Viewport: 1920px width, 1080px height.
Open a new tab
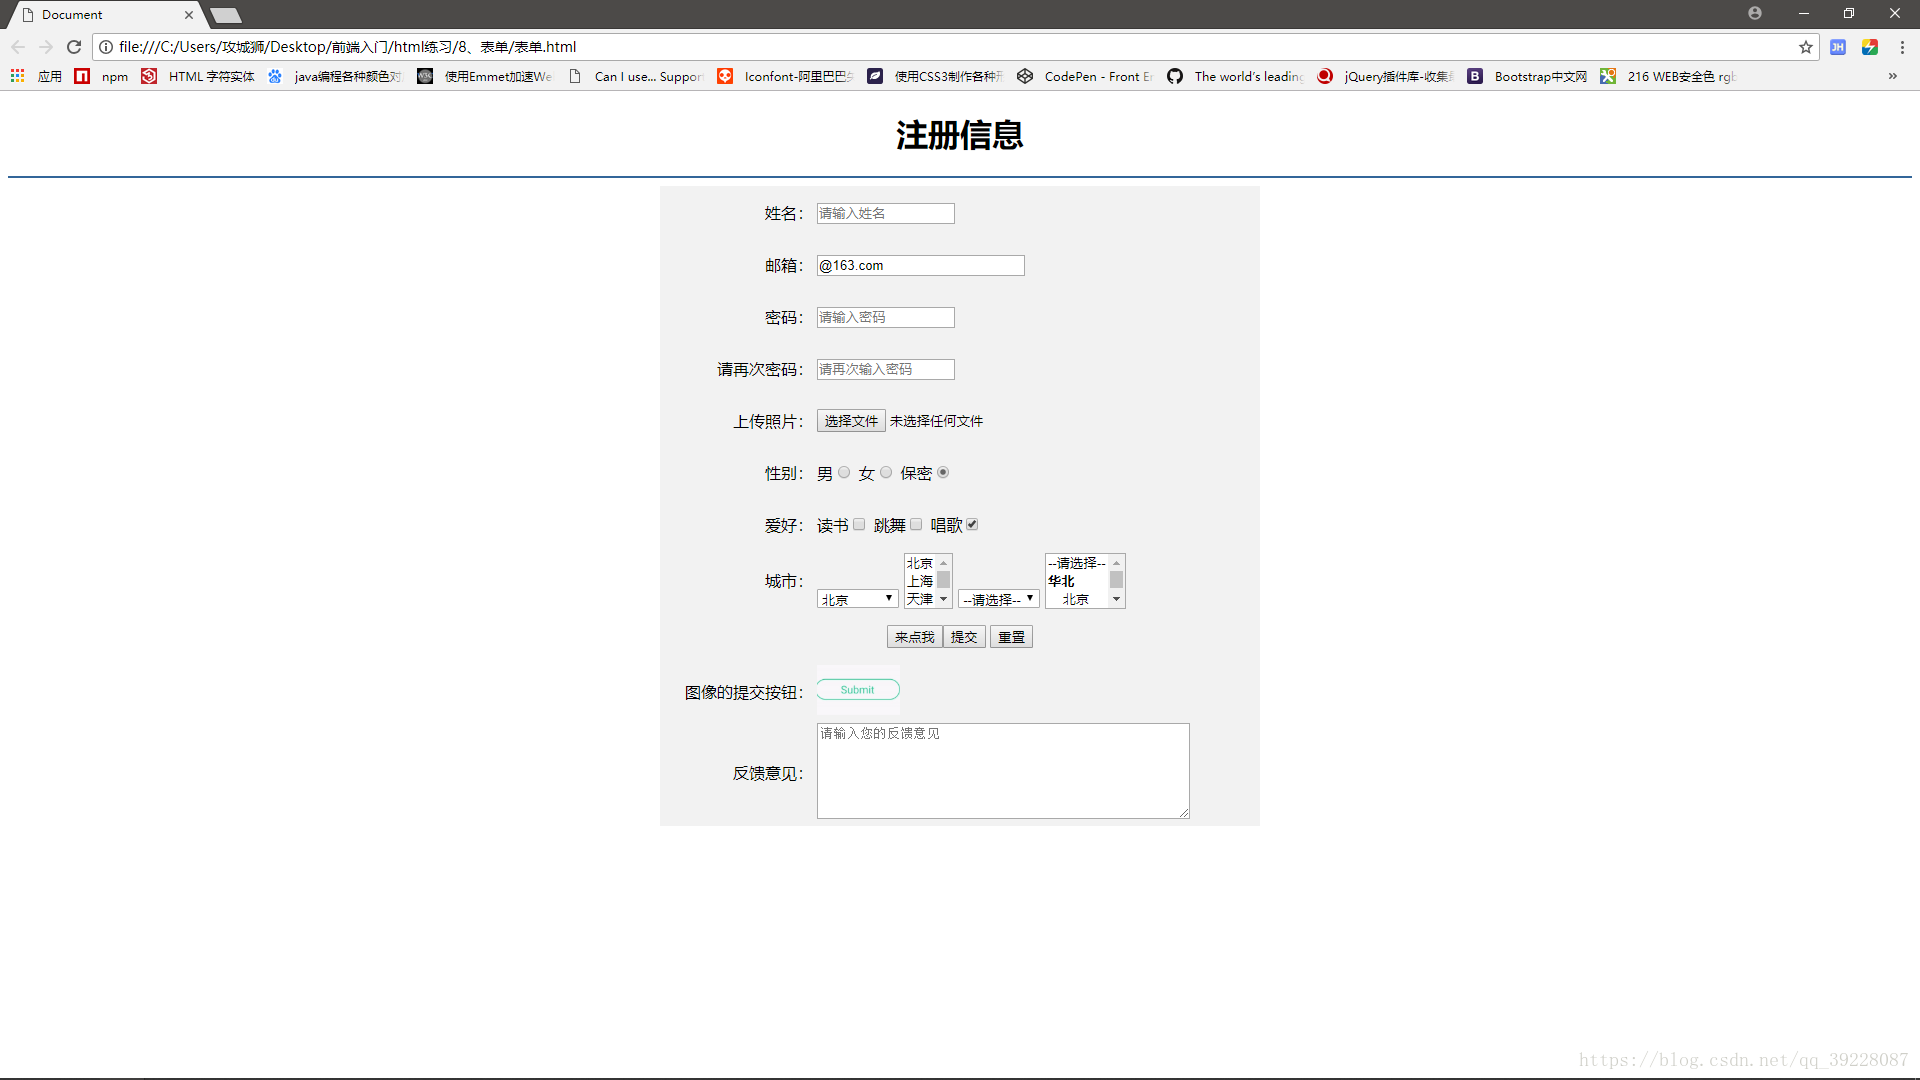(x=226, y=15)
